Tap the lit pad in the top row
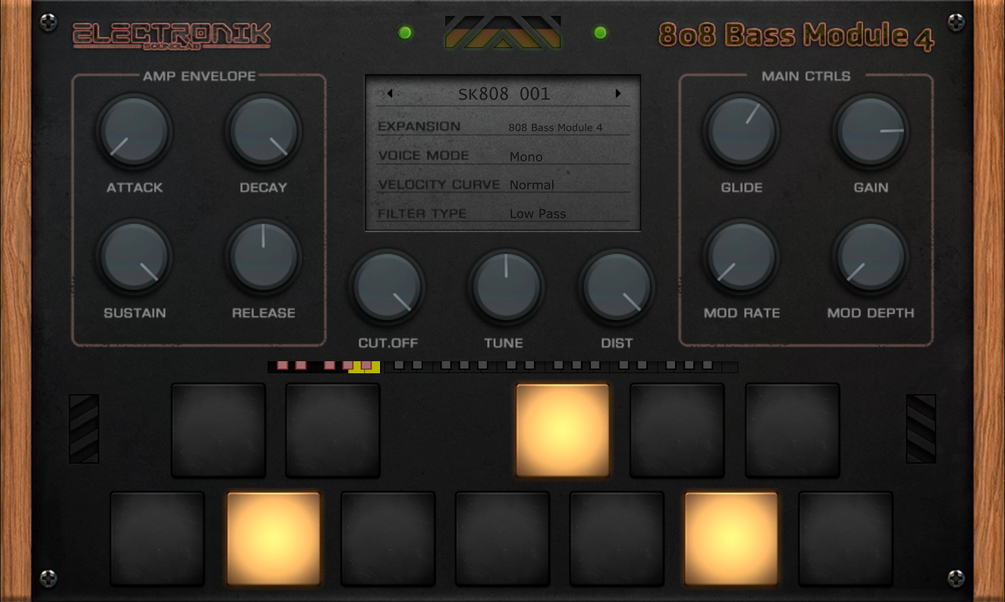This screenshot has width=1005, height=602. coord(562,430)
